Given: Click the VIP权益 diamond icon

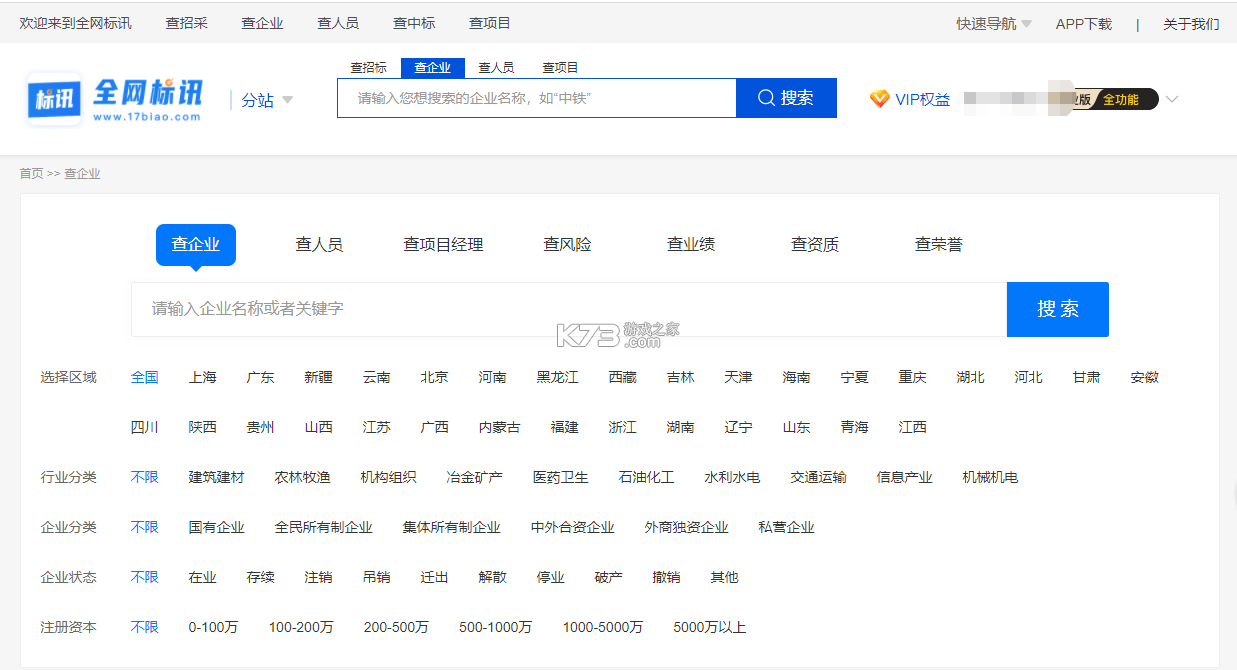Looking at the screenshot, I should click(x=879, y=99).
